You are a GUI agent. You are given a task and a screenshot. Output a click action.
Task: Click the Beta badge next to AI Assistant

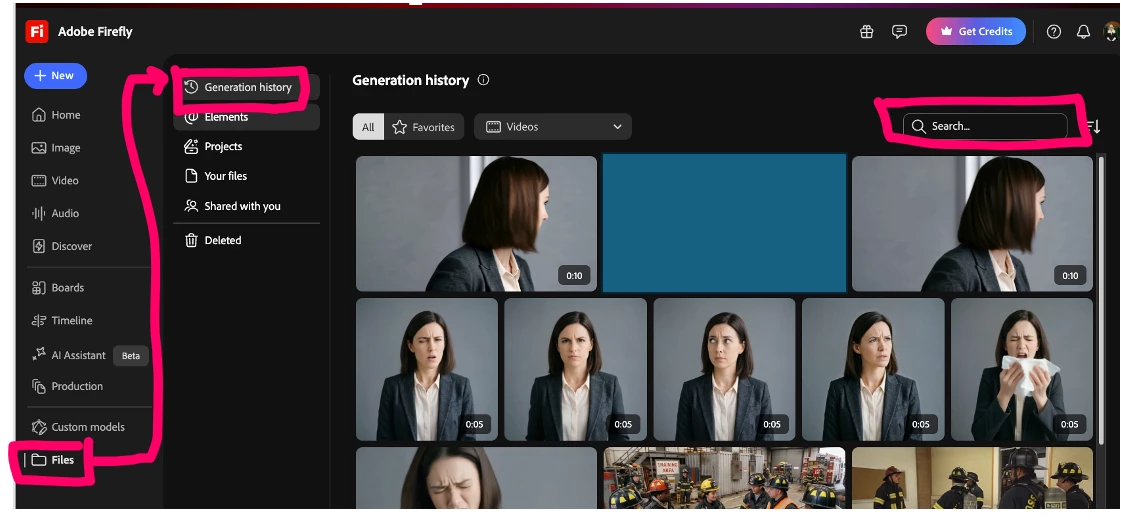coord(131,355)
